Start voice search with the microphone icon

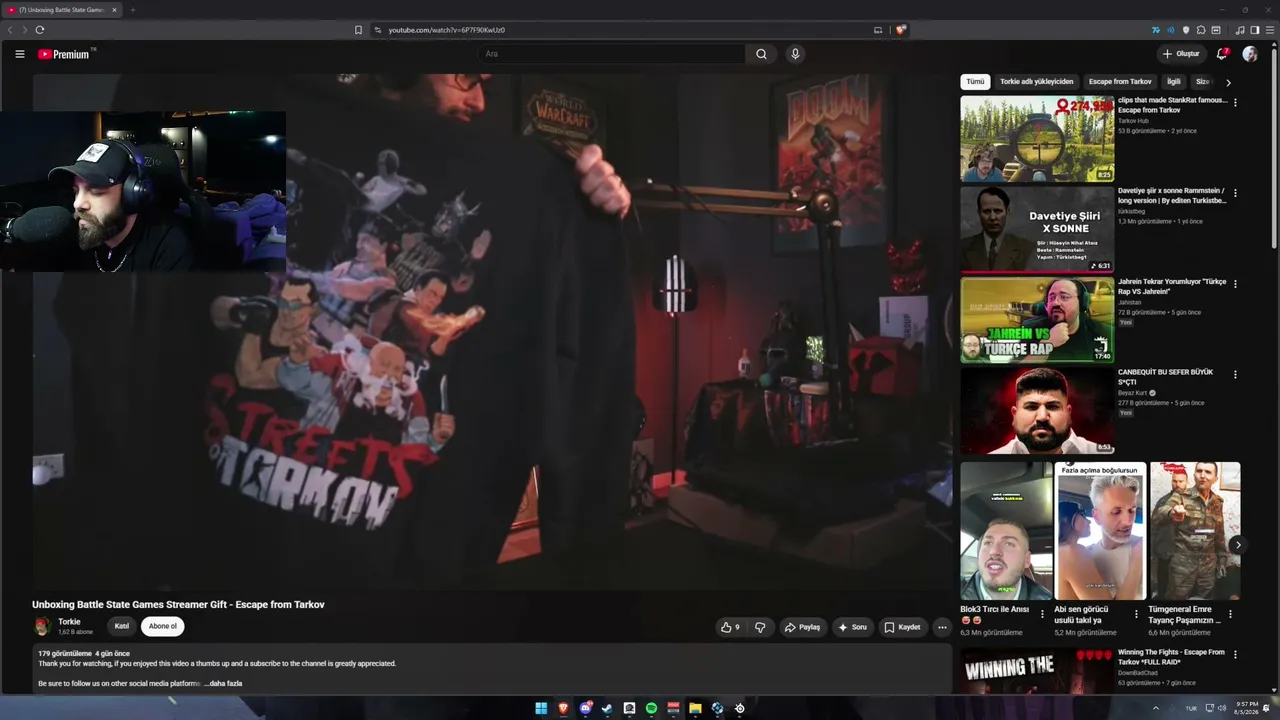click(x=795, y=54)
